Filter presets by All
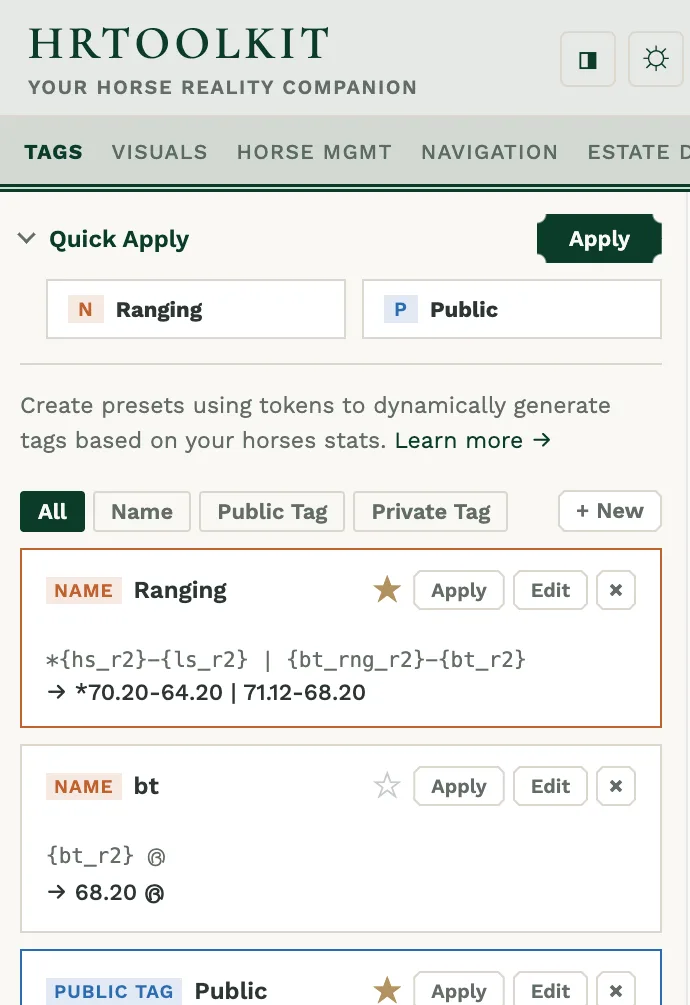 [x=53, y=511]
